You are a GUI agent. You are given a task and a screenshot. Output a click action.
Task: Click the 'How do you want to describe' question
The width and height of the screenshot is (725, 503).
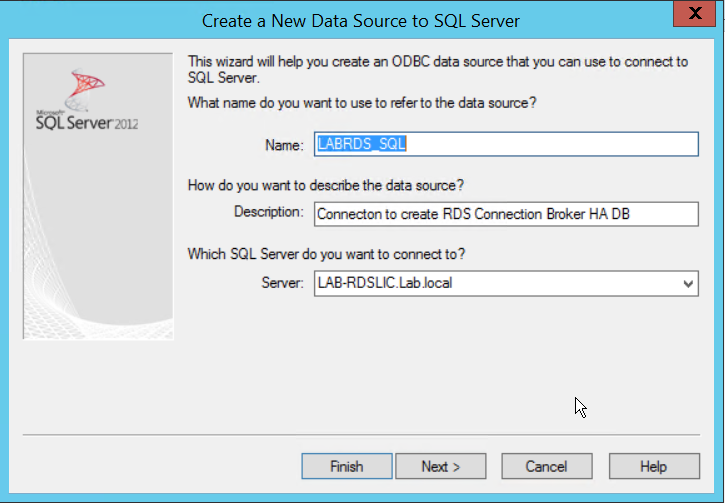(326, 185)
